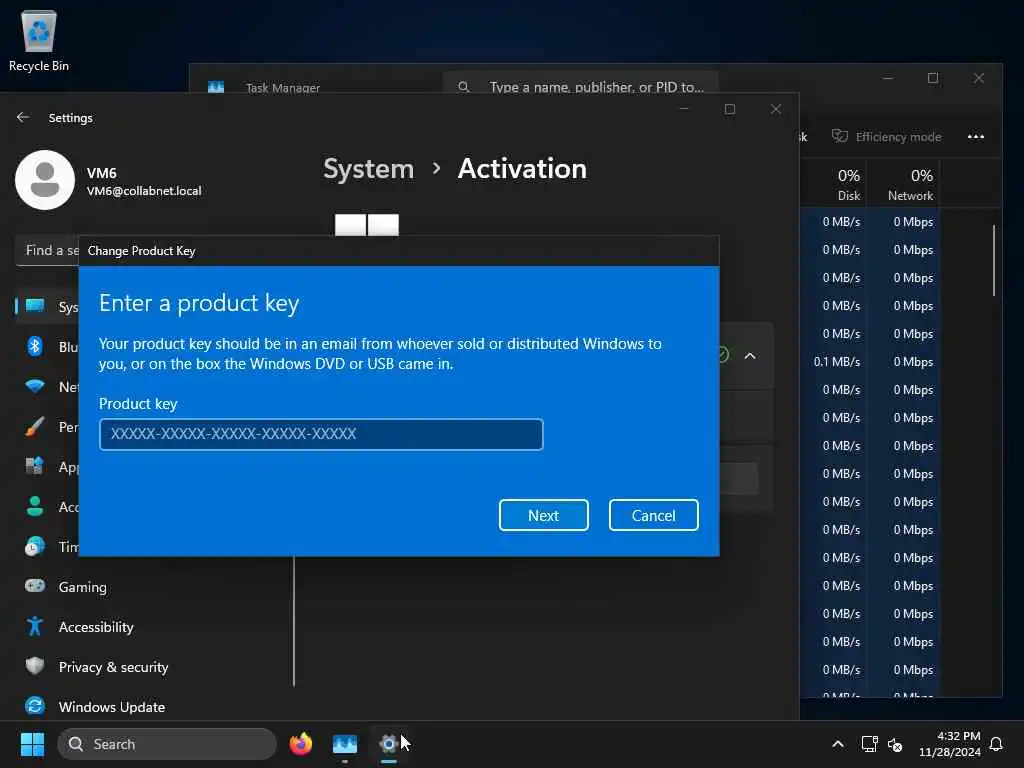The image size is (1024, 768).
Task: Maximize the Settings window
Action: coord(730,109)
